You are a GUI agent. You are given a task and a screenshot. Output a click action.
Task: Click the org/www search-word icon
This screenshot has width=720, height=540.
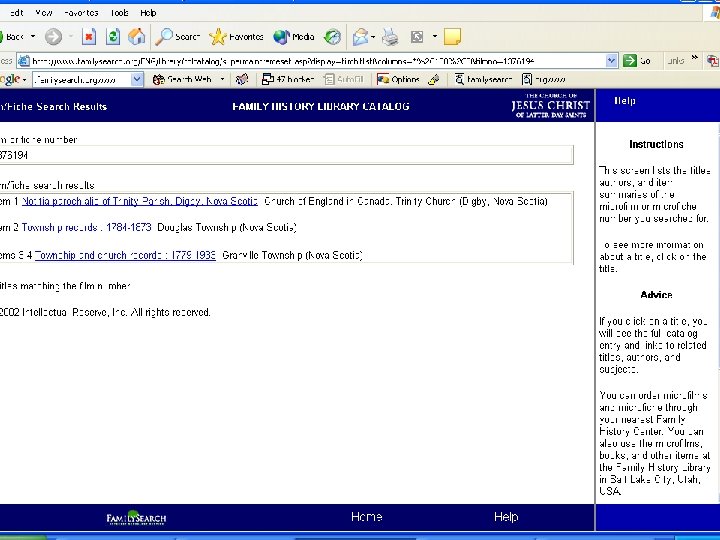[x=544, y=79]
